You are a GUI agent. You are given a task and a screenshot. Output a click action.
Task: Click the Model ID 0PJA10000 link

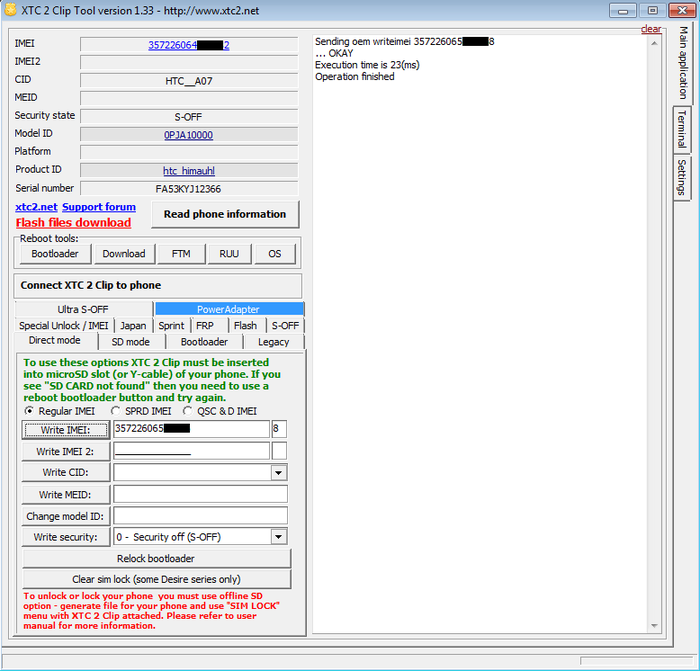pyautogui.click(x=188, y=135)
